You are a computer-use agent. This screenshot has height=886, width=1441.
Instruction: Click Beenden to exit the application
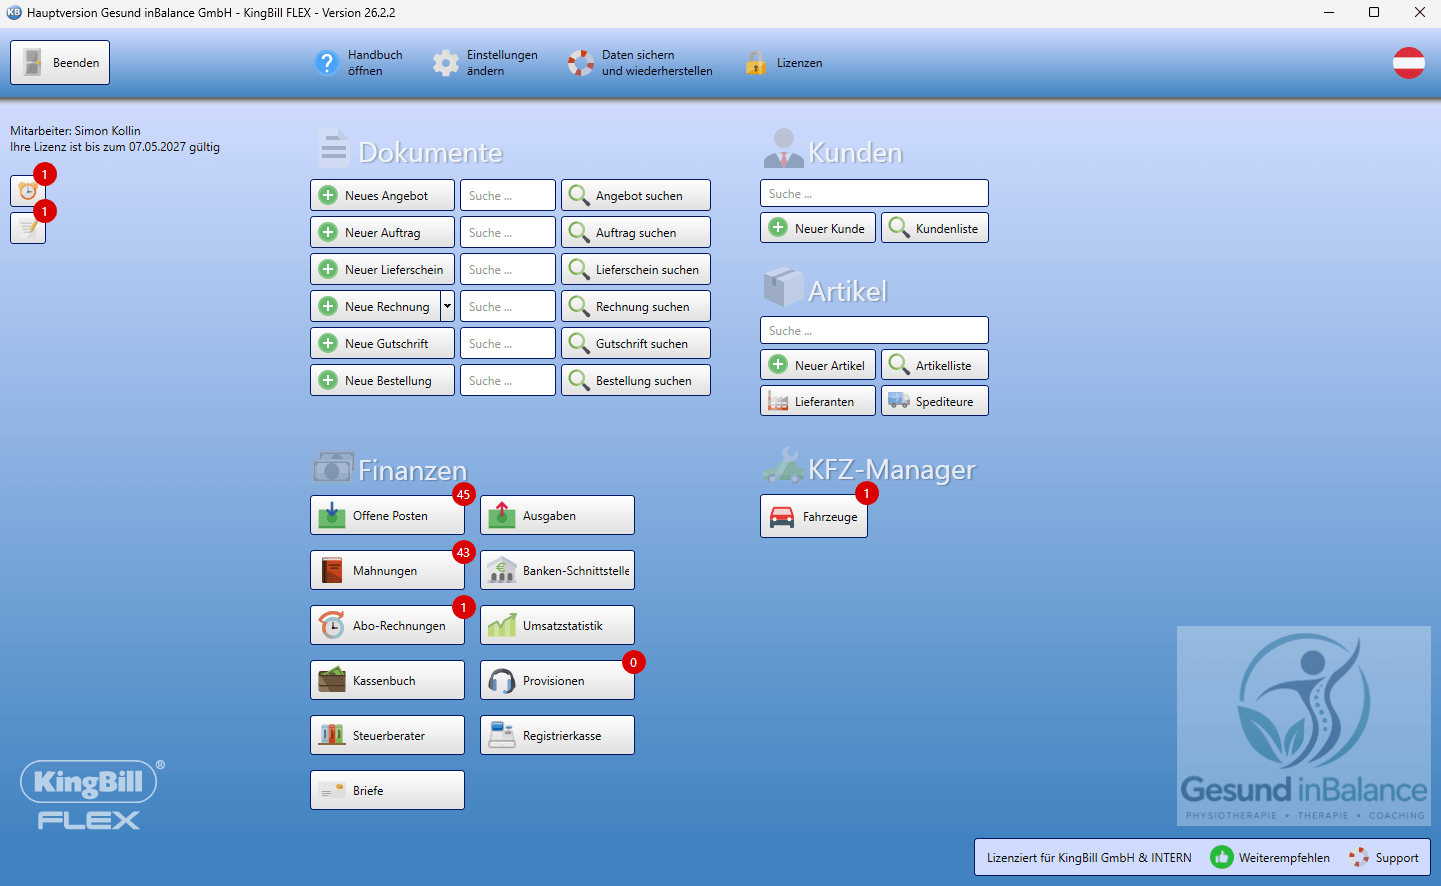point(60,62)
